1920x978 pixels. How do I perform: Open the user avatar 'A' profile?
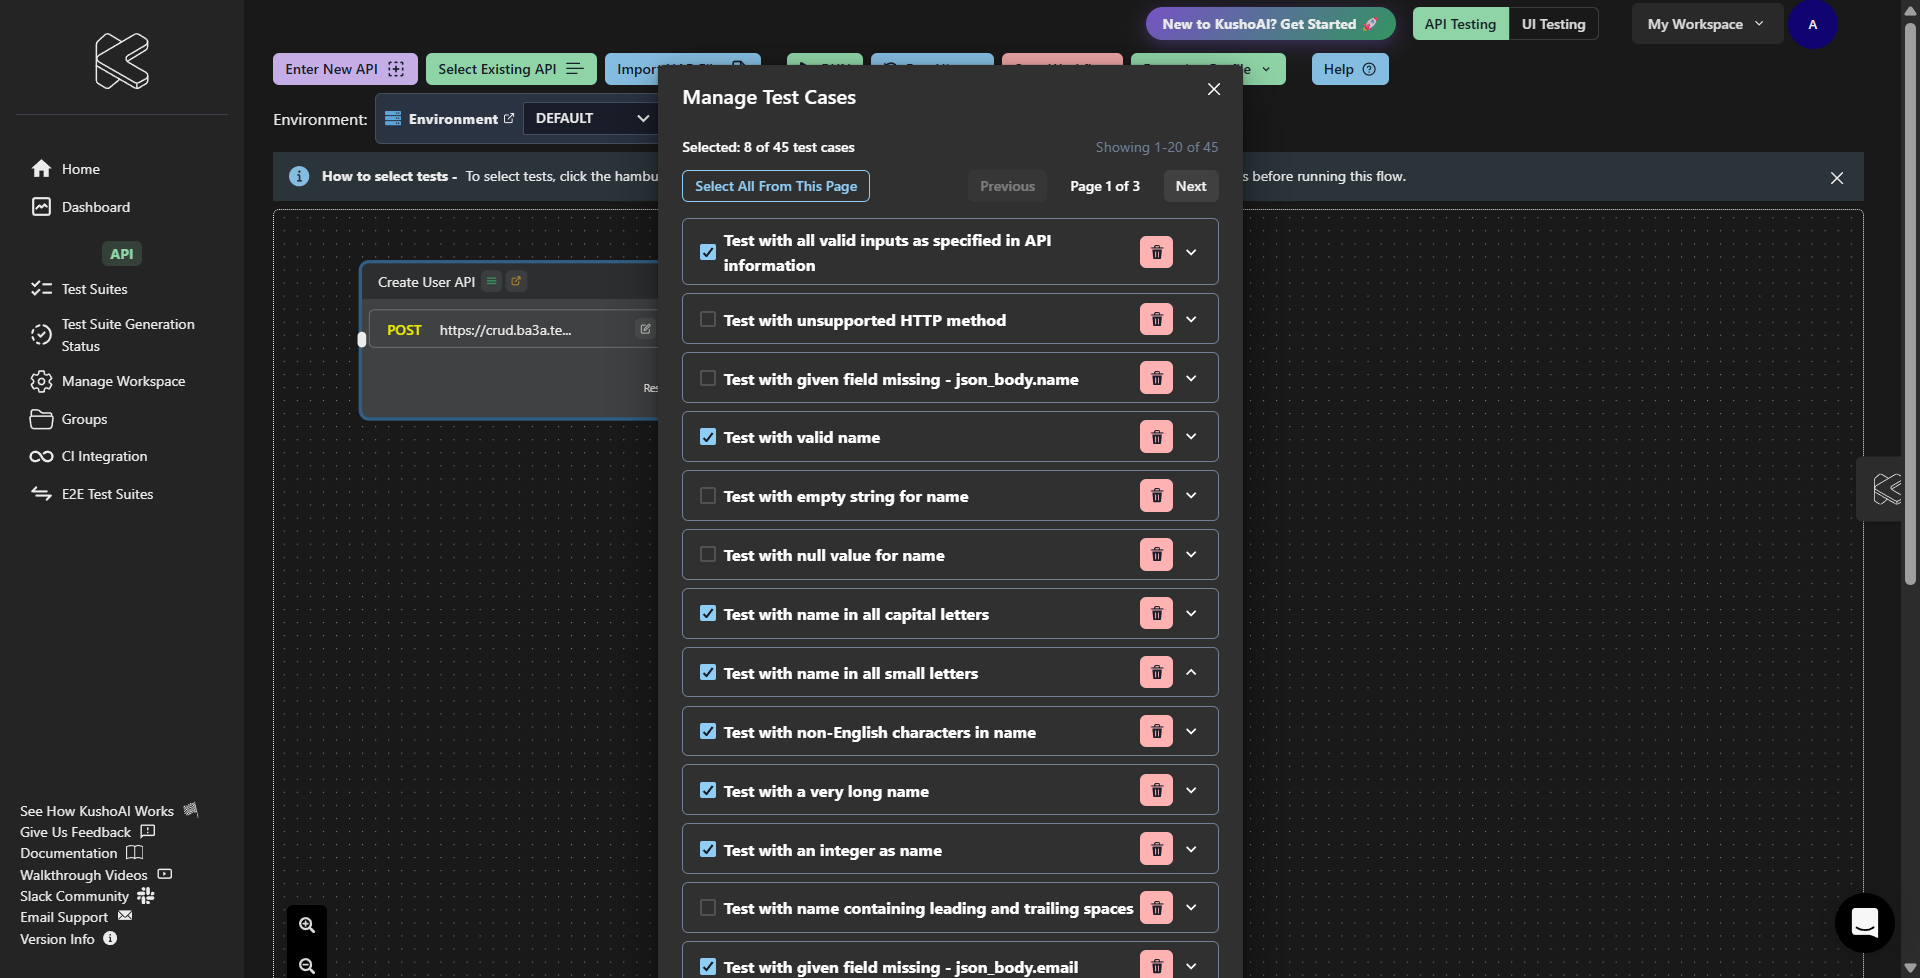1812,24
